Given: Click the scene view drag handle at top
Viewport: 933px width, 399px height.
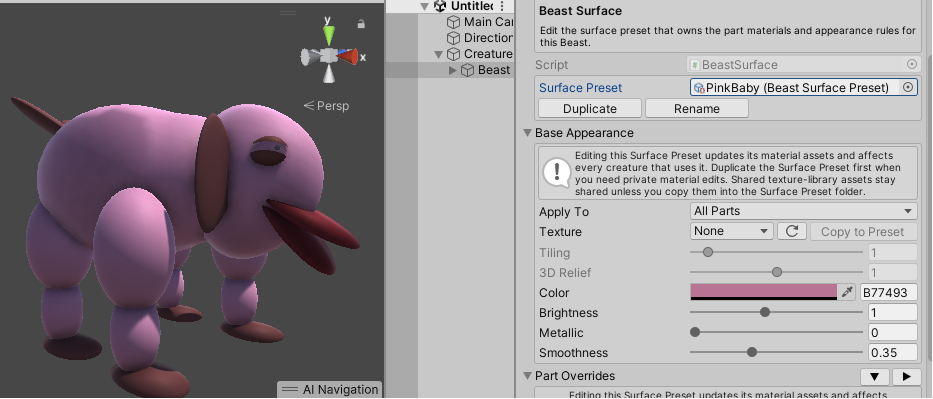Looking at the screenshot, I should [288, 12].
